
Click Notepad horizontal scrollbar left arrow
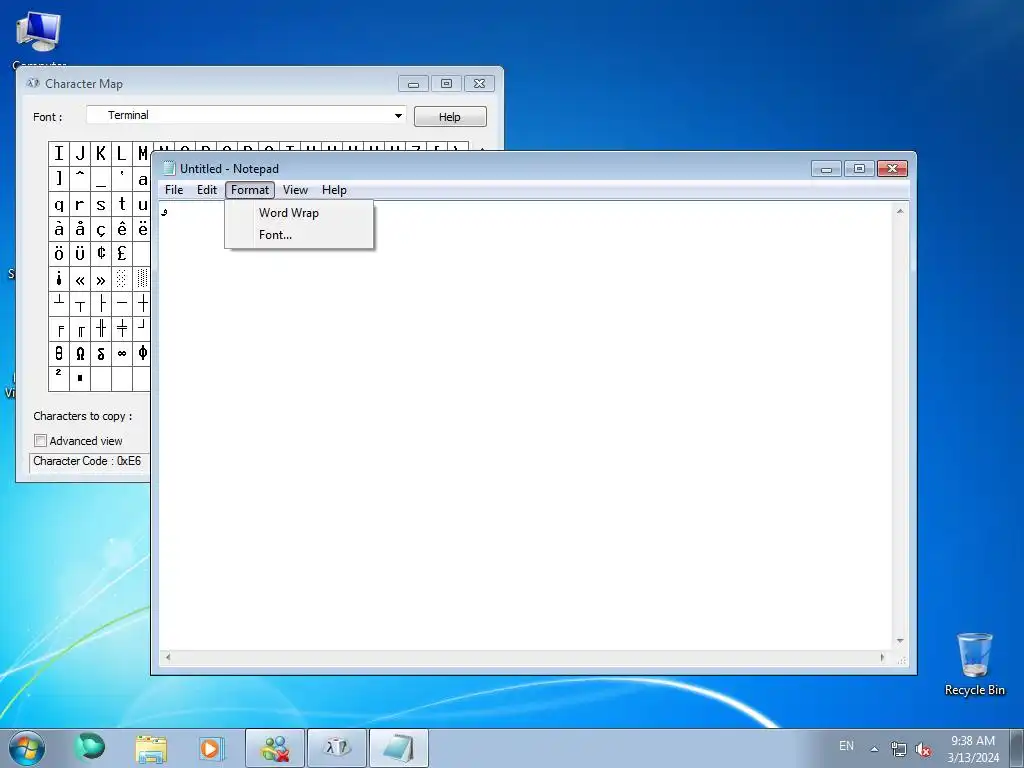(x=168, y=657)
